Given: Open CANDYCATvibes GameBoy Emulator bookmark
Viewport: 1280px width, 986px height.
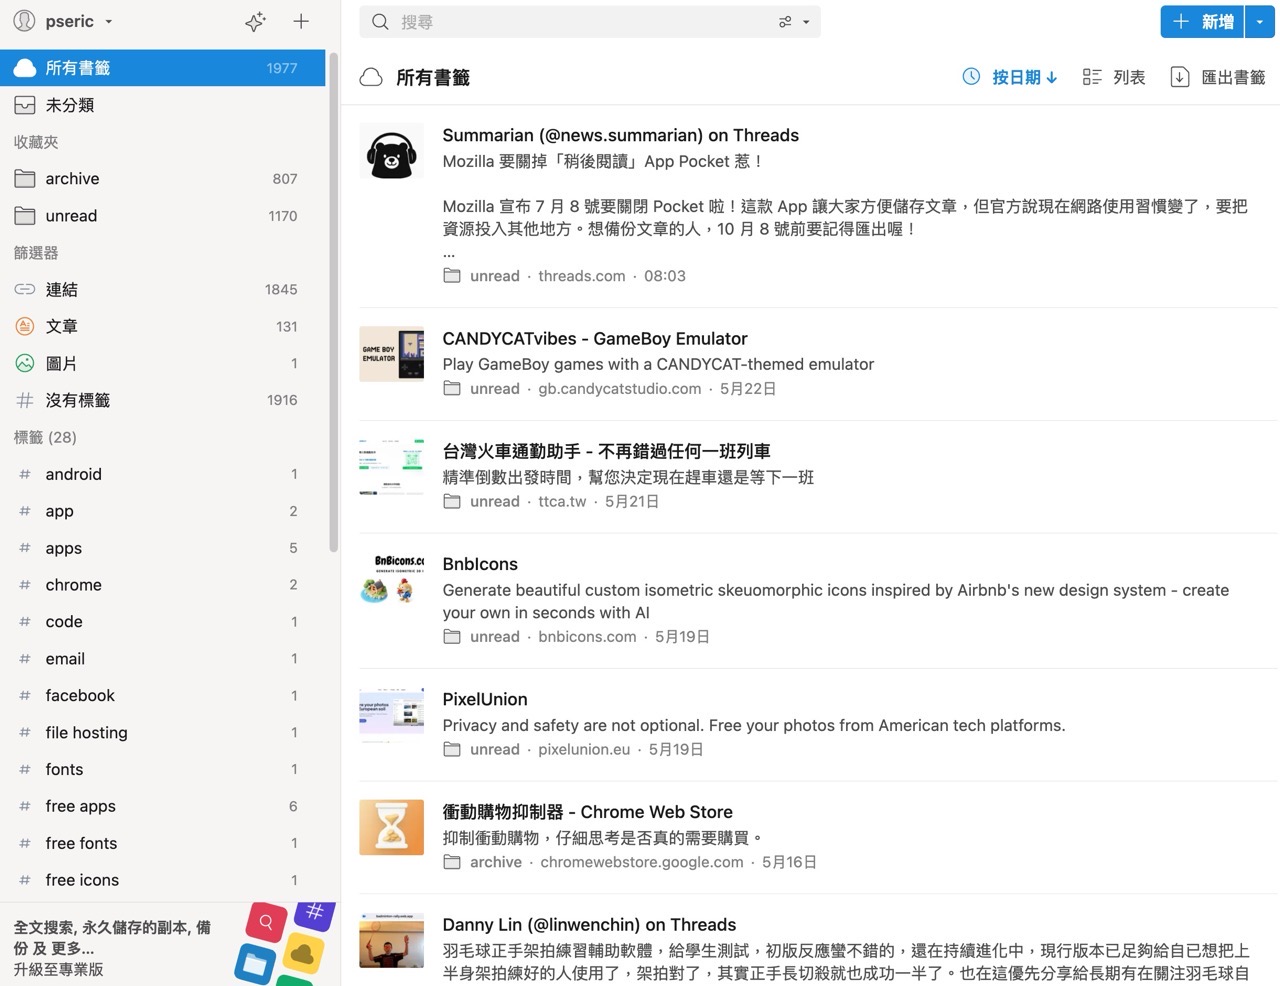Looking at the screenshot, I should [x=595, y=339].
